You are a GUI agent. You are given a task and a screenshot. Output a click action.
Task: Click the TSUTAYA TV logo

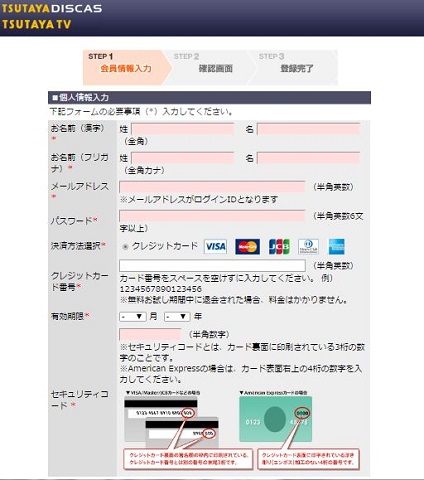[x=36, y=24]
